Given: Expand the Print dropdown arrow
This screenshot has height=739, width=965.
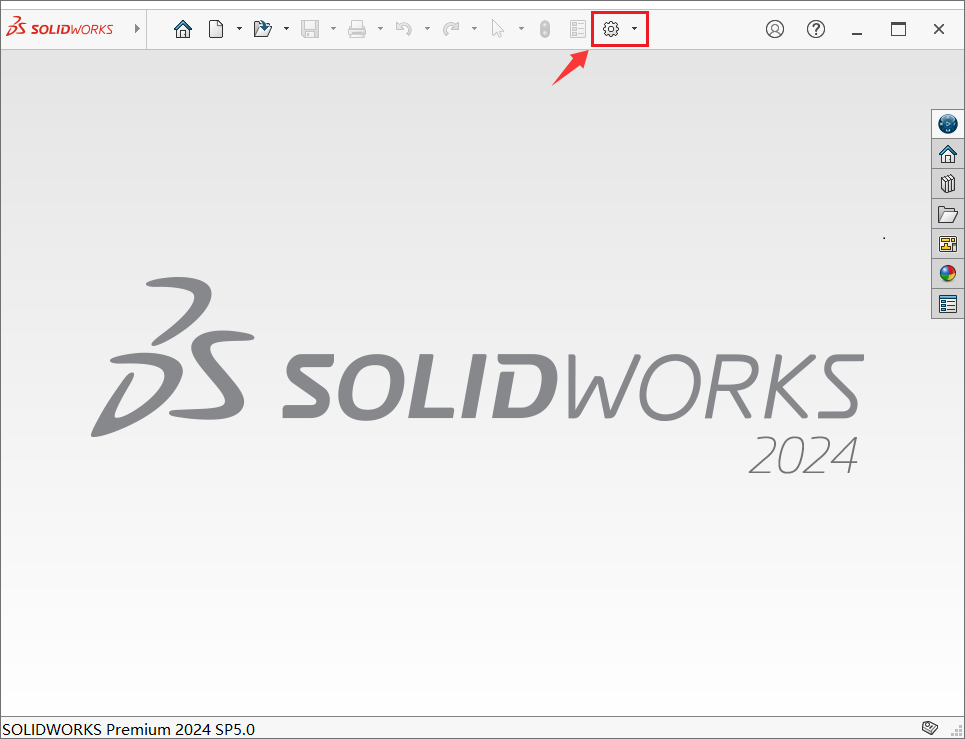Looking at the screenshot, I should click(380, 29).
